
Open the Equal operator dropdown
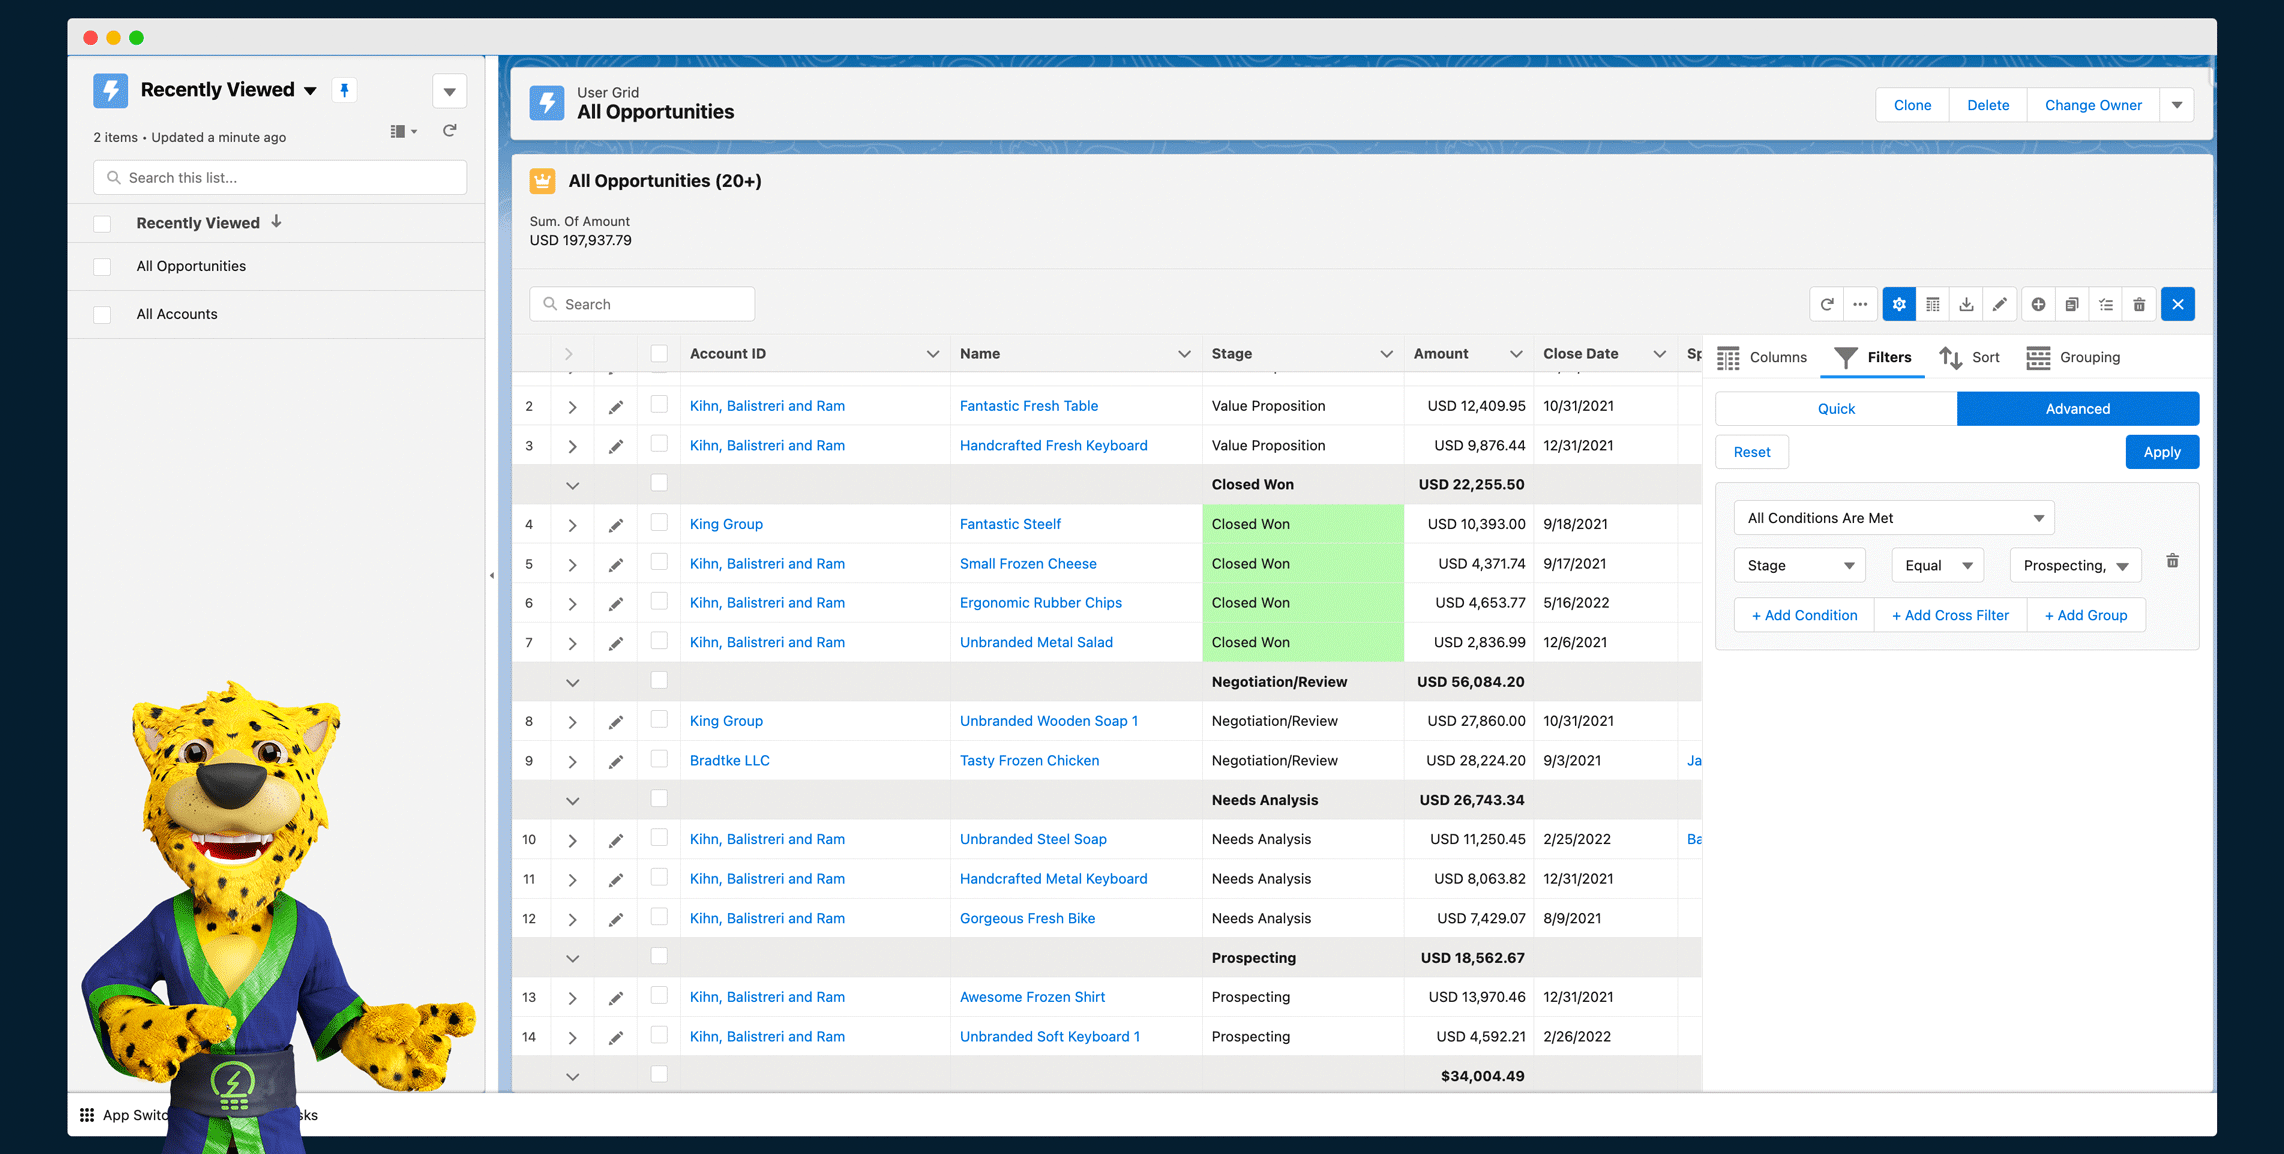point(1937,565)
